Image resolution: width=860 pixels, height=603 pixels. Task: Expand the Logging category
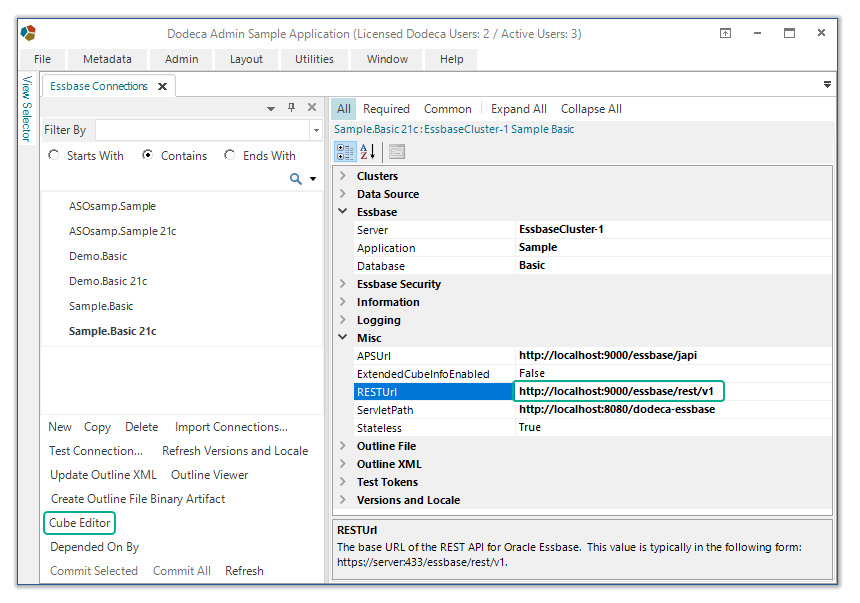[x=343, y=320]
